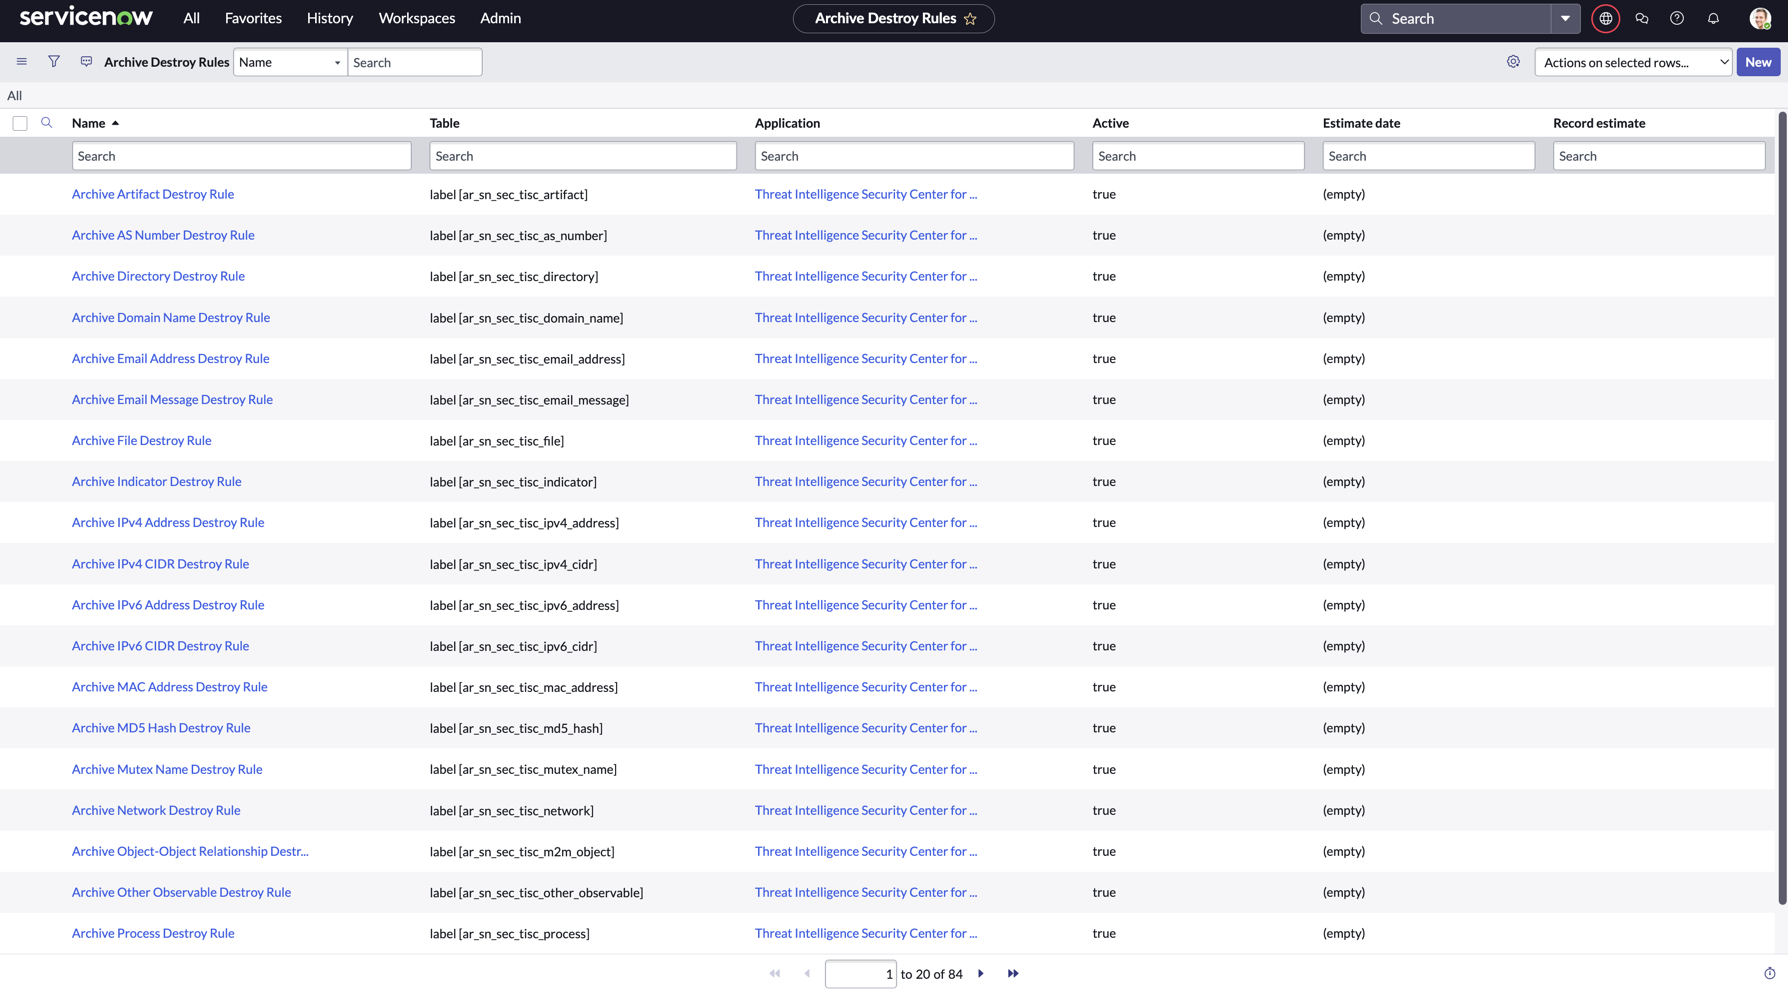Viewport: 1788px width, 991px height.
Task: Open the Favorites menu
Action: point(253,18)
